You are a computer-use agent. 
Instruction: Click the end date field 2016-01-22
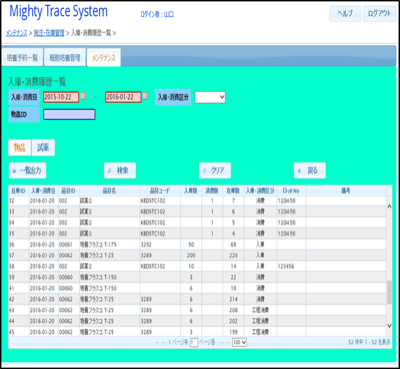tap(123, 97)
